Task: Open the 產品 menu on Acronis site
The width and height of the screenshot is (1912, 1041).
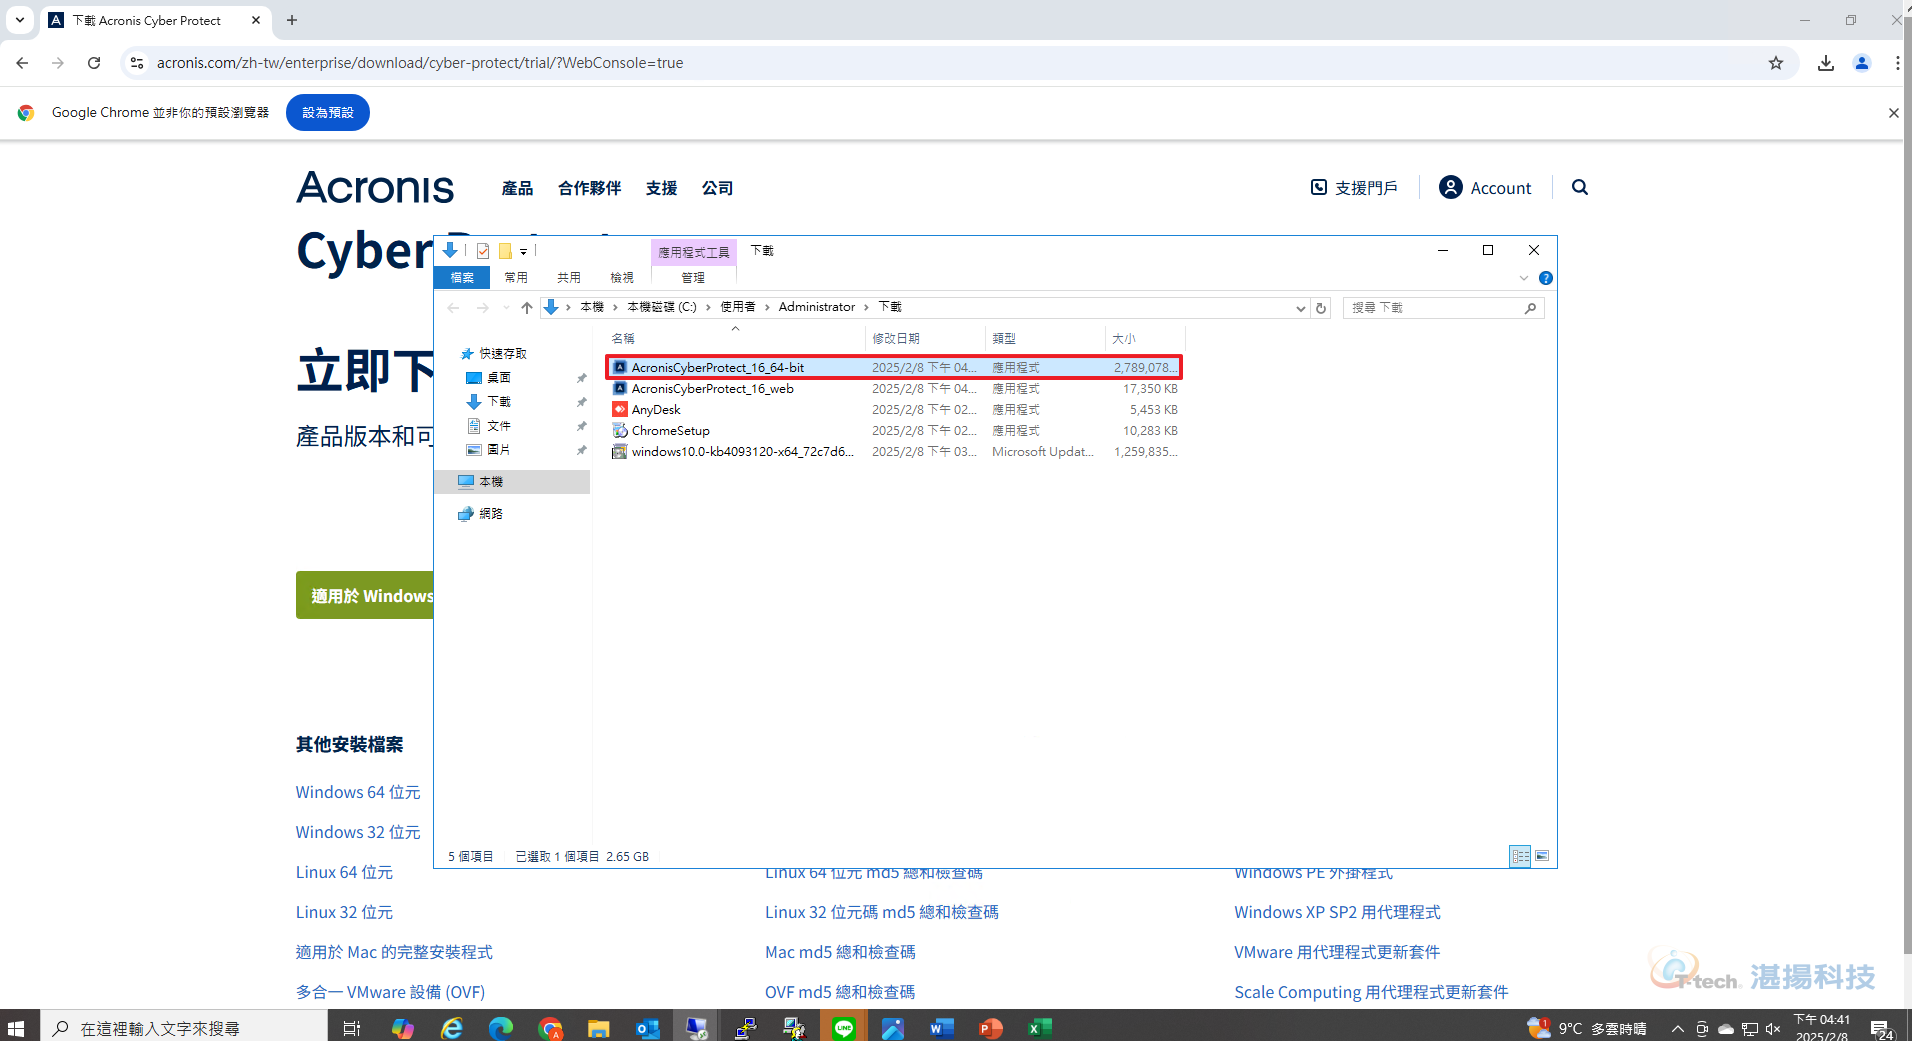Action: pos(517,188)
